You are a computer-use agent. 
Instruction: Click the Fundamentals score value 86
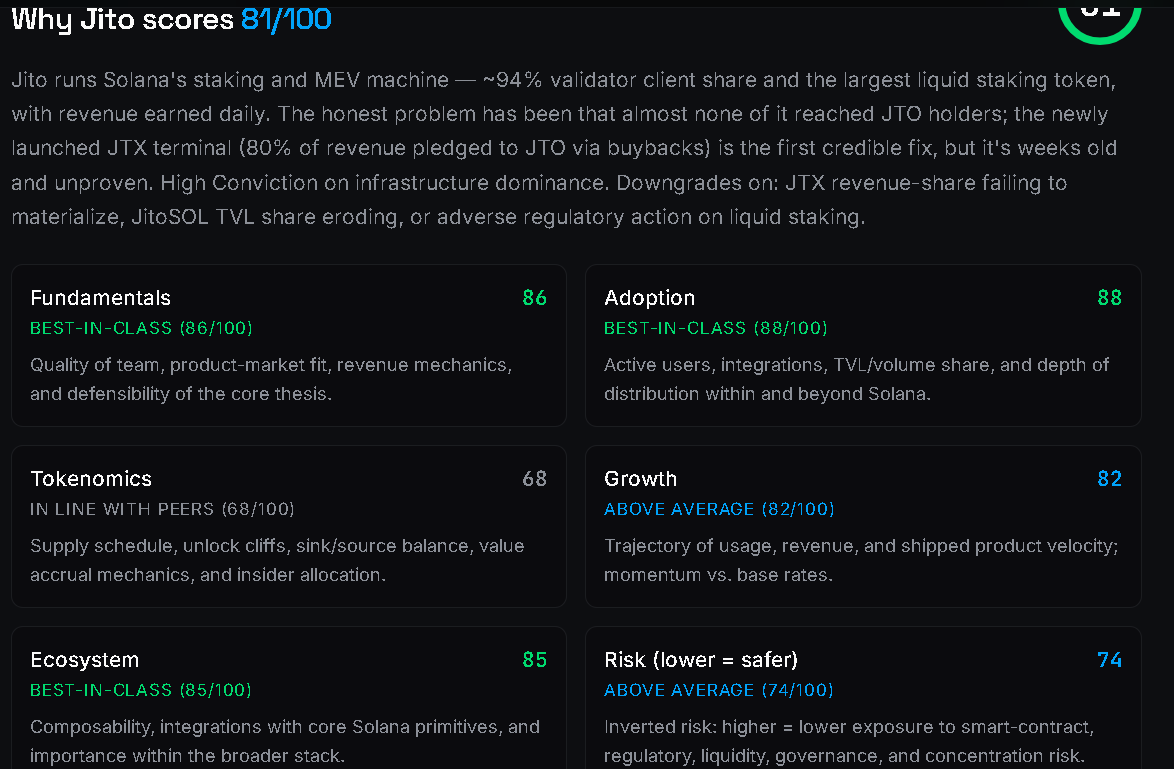pos(535,298)
